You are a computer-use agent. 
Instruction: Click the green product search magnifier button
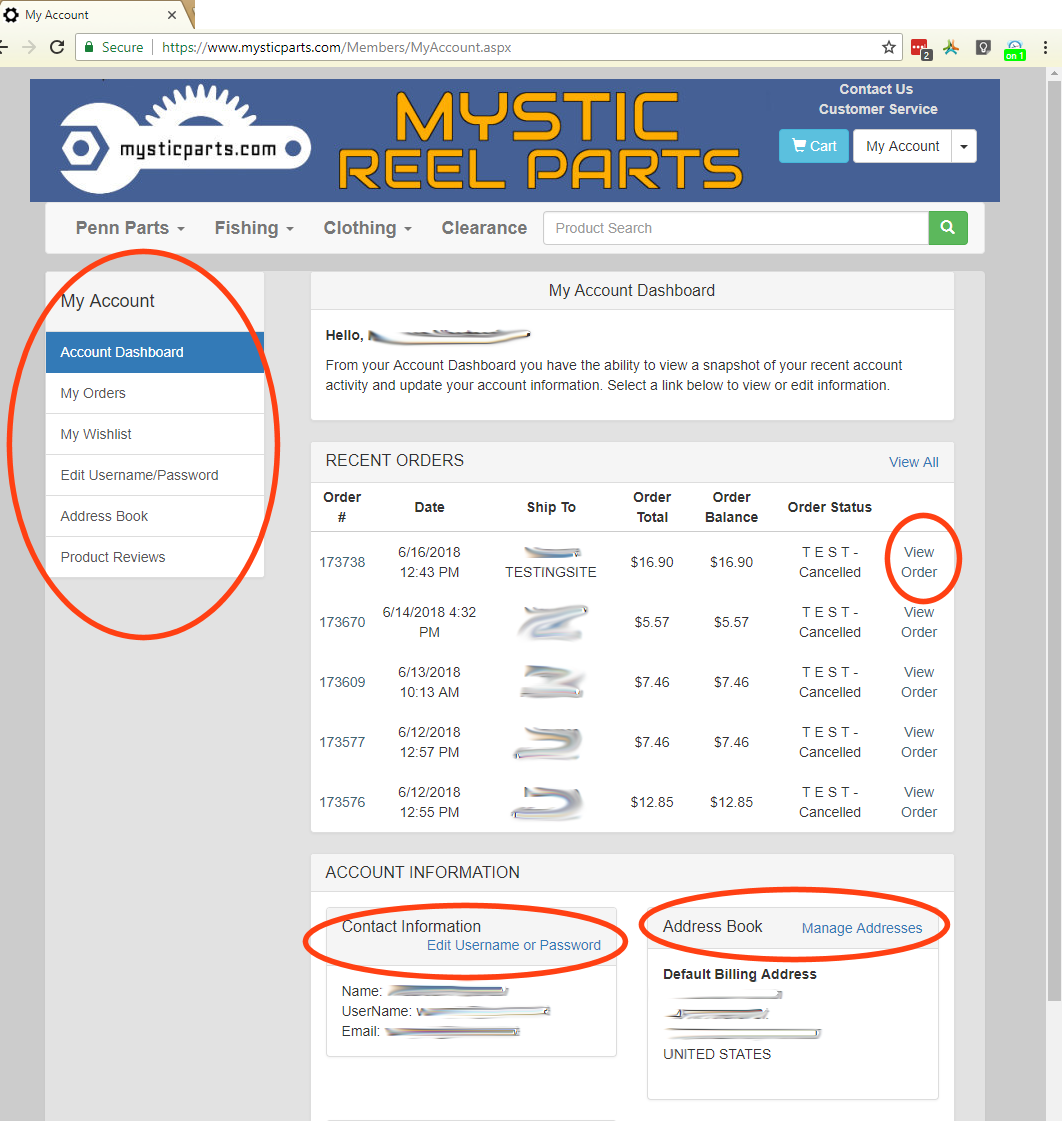click(x=947, y=228)
